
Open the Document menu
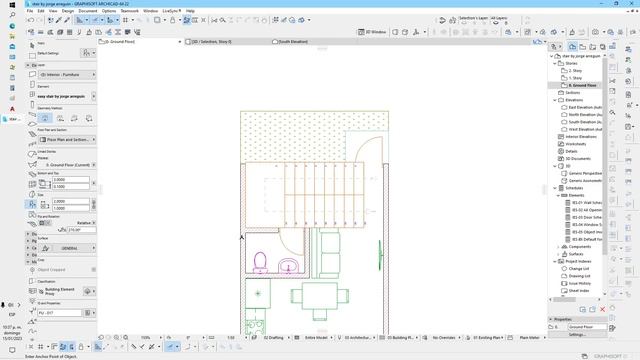tap(88, 11)
